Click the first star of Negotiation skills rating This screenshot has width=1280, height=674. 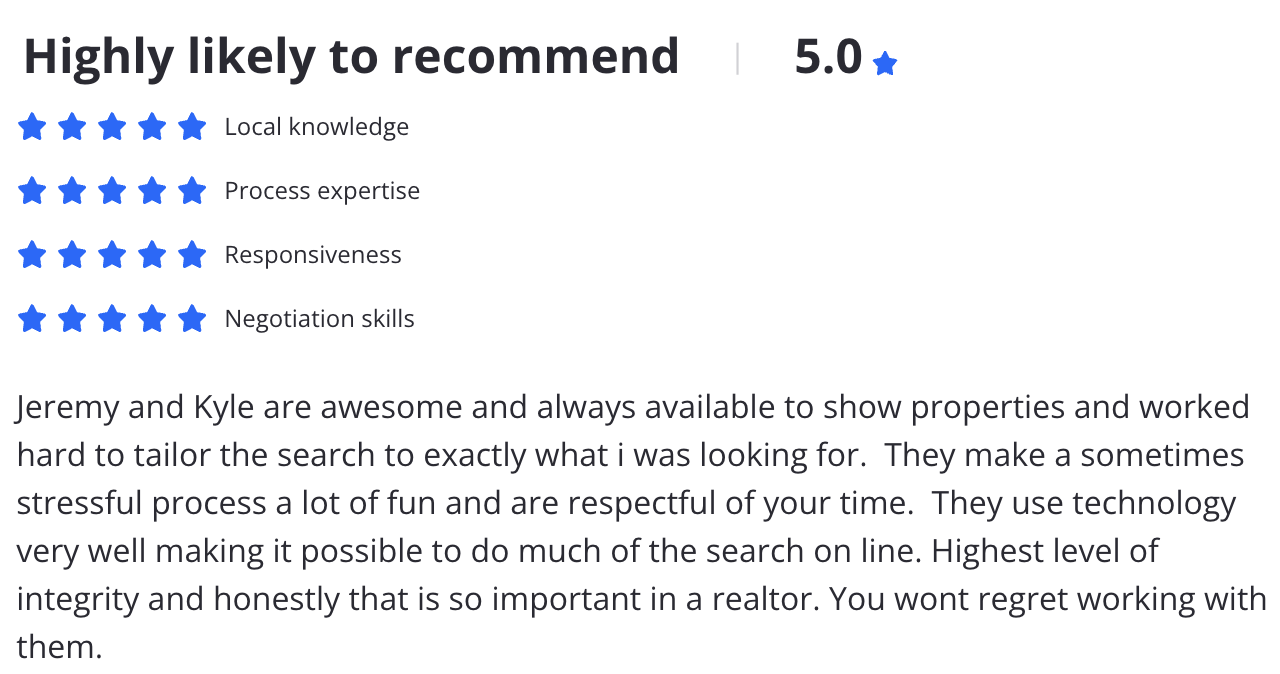(32, 318)
